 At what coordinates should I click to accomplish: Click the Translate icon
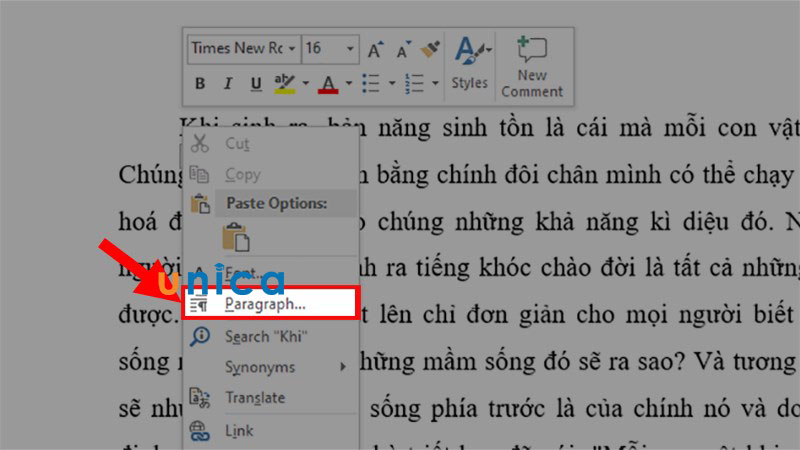point(199,398)
